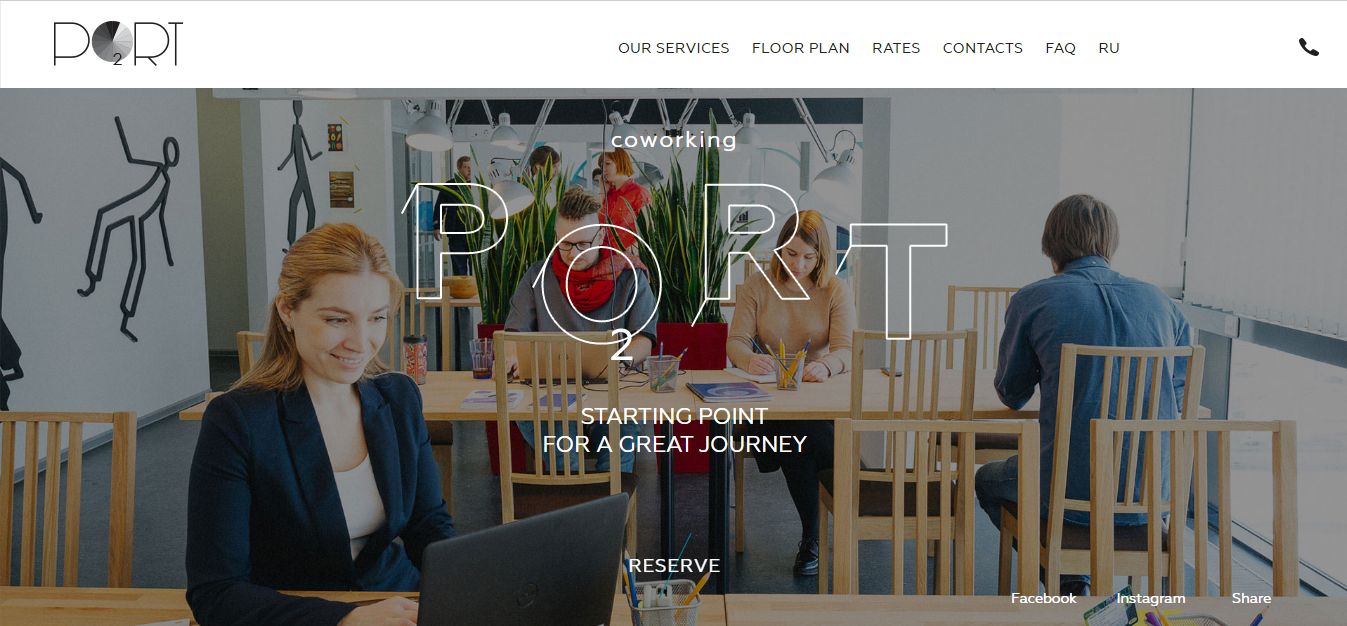Viewport: 1347px width, 626px height.
Task: Open the FAQ link
Action: tap(1061, 48)
